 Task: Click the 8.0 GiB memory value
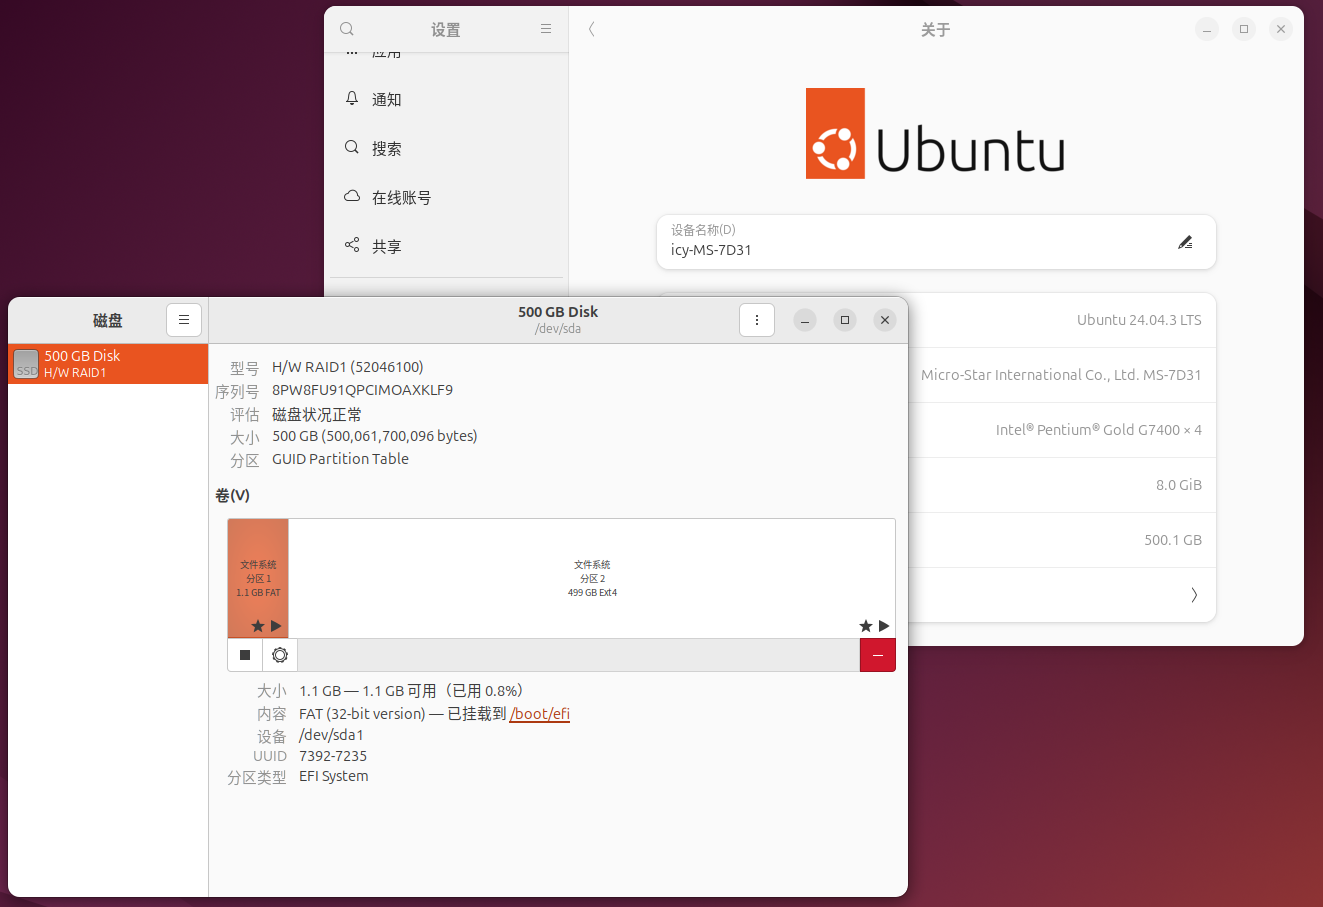click(1179, 485)
